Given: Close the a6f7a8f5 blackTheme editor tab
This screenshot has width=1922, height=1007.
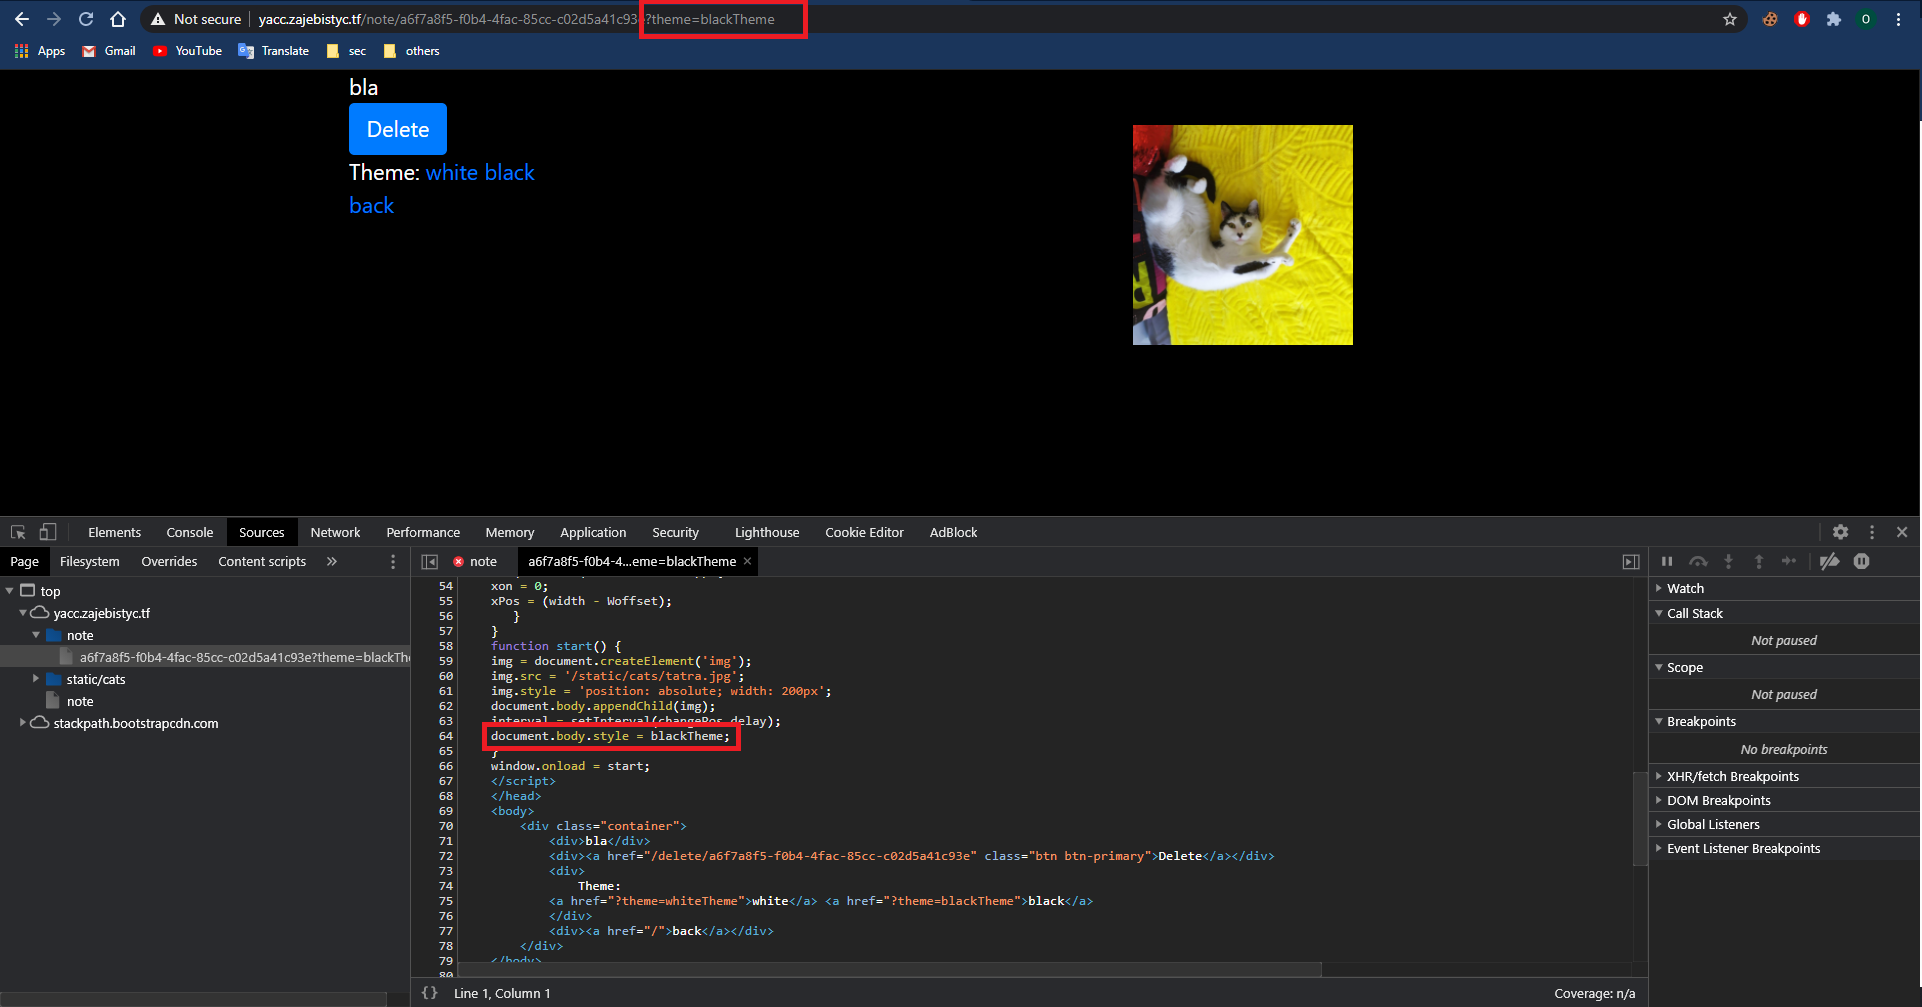Looking at the screenshot, I should pos(747,561).
